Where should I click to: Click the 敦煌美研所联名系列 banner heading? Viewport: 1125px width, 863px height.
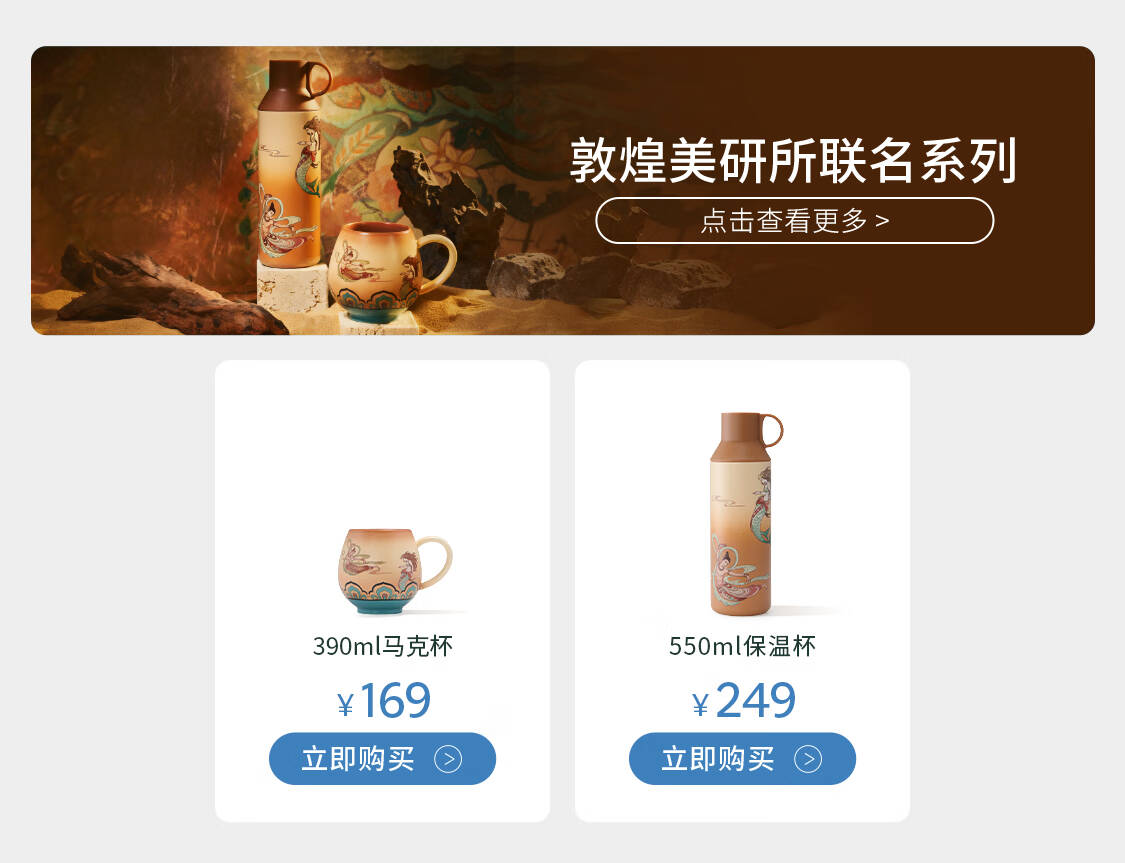[x=794, y=161]
